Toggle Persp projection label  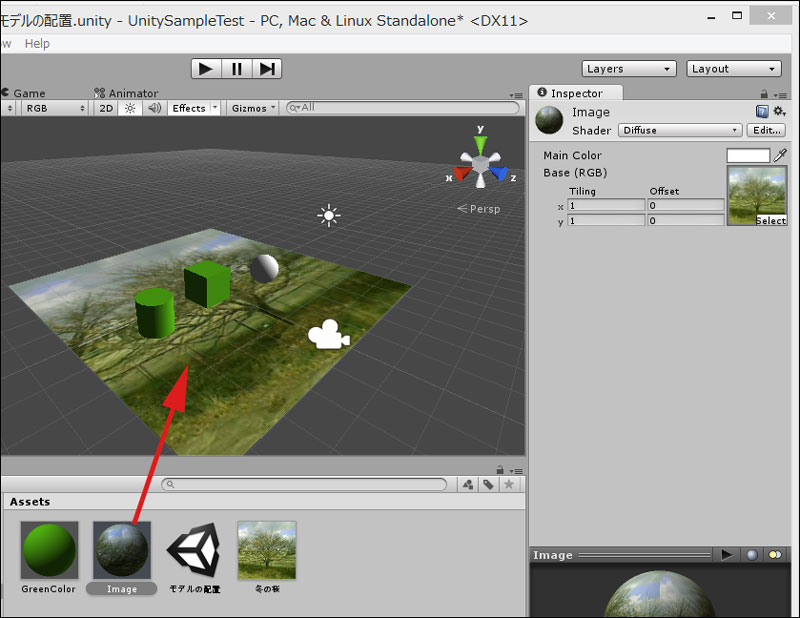tap(479, 209)
